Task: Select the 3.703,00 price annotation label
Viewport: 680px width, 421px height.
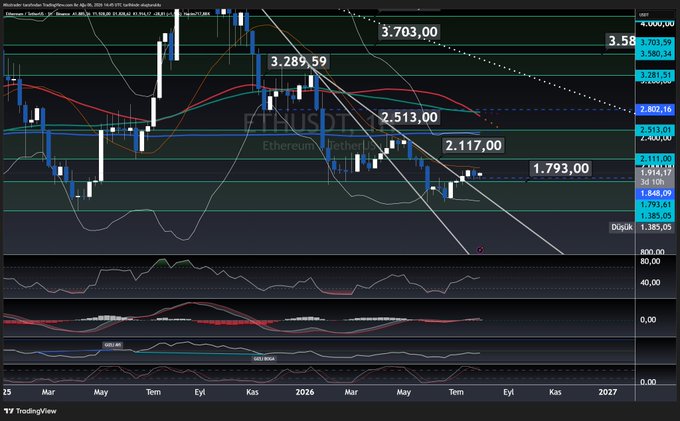Action: (409, 32)
